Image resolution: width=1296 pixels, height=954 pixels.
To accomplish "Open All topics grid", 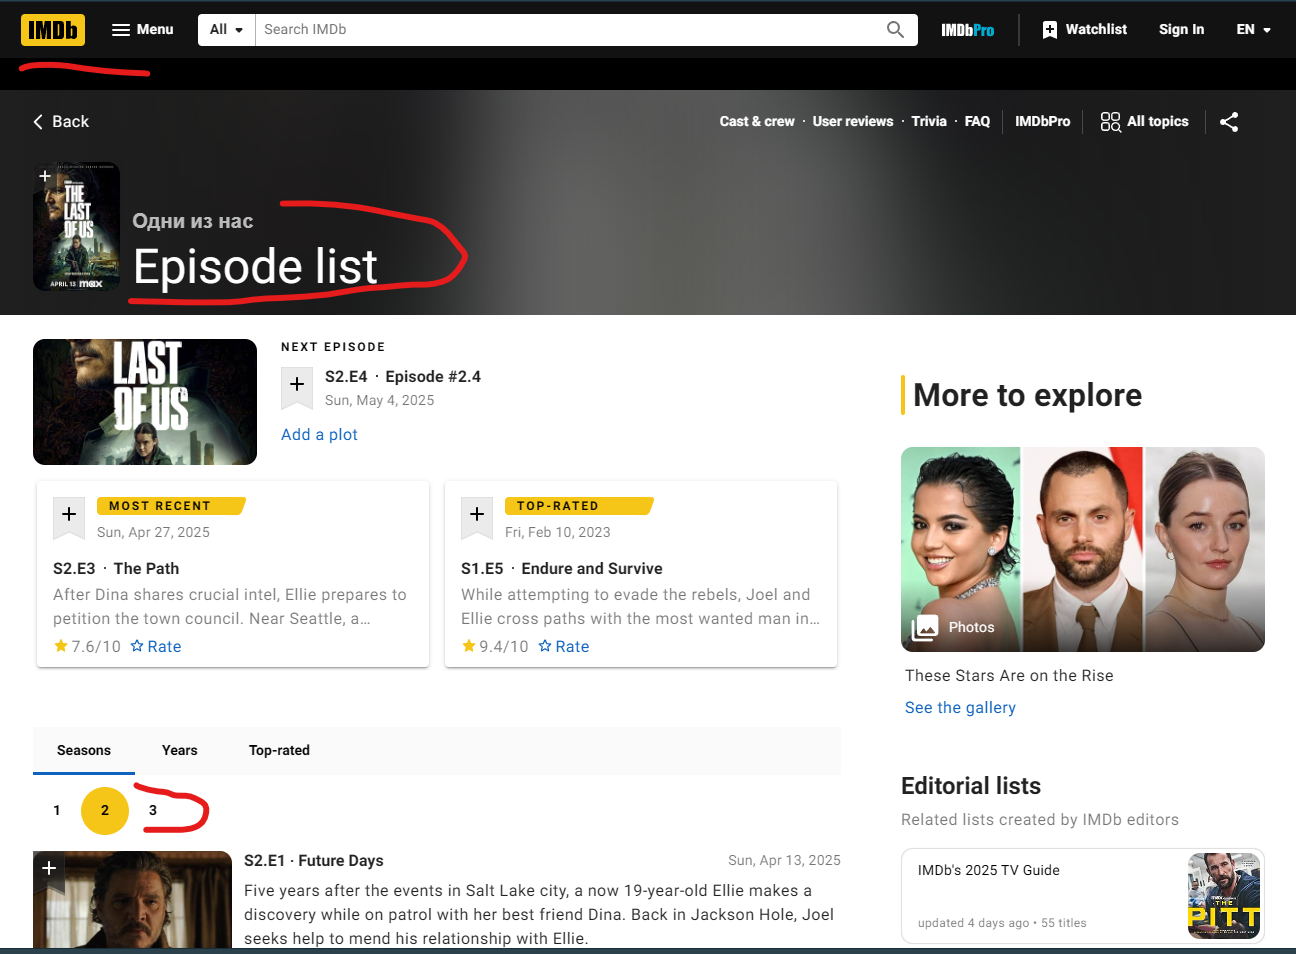I will point(1144,121).
